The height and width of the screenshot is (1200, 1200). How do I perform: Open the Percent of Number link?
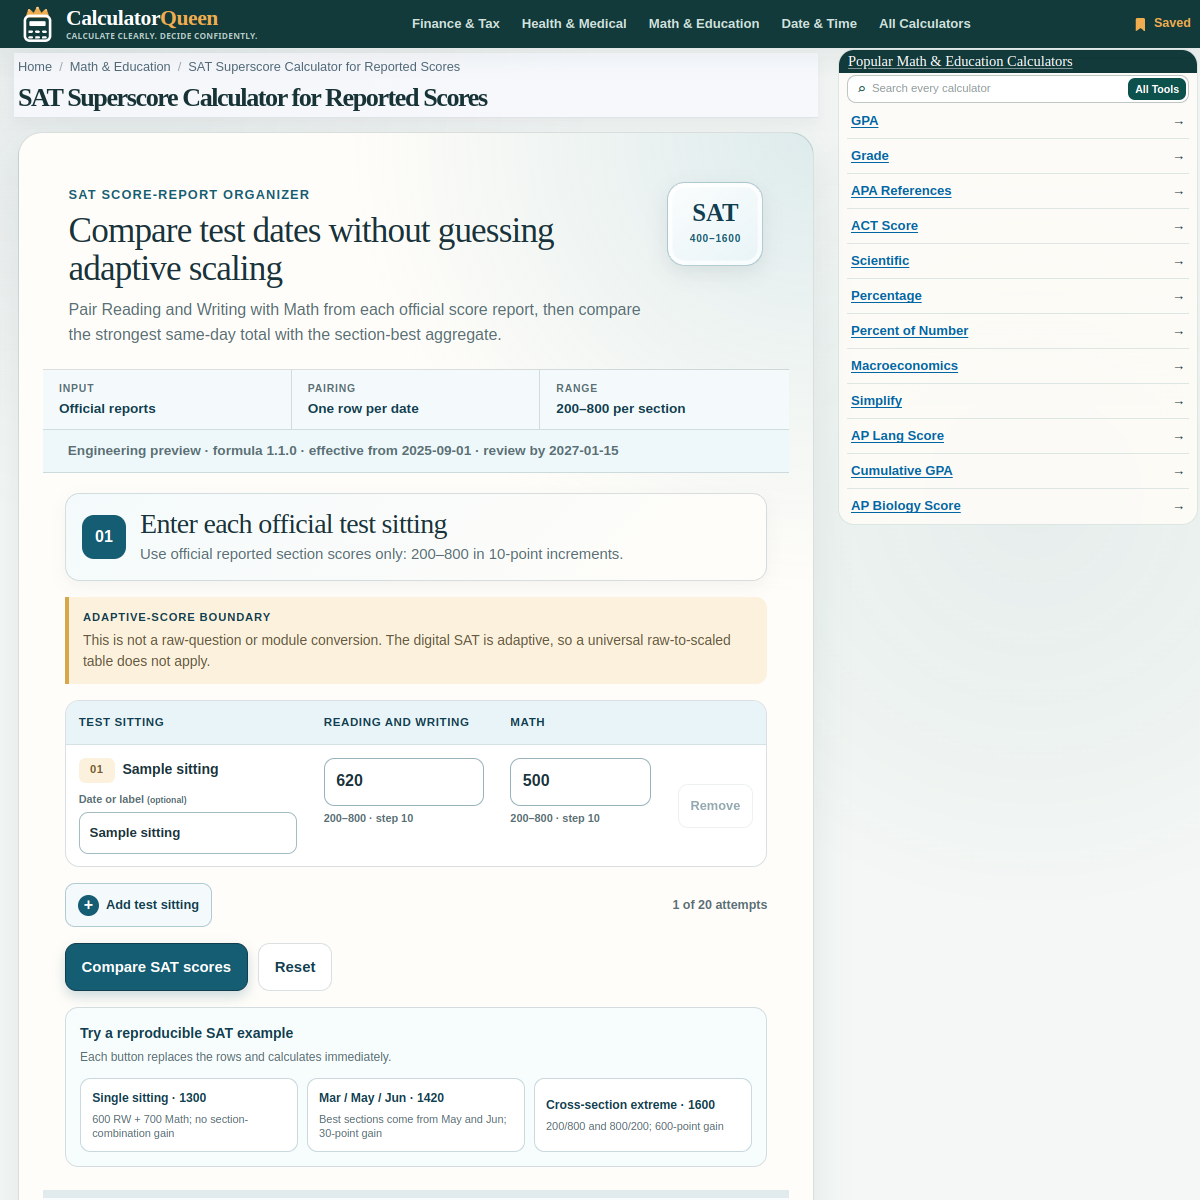pyautogui.click(x=910, y=331)
